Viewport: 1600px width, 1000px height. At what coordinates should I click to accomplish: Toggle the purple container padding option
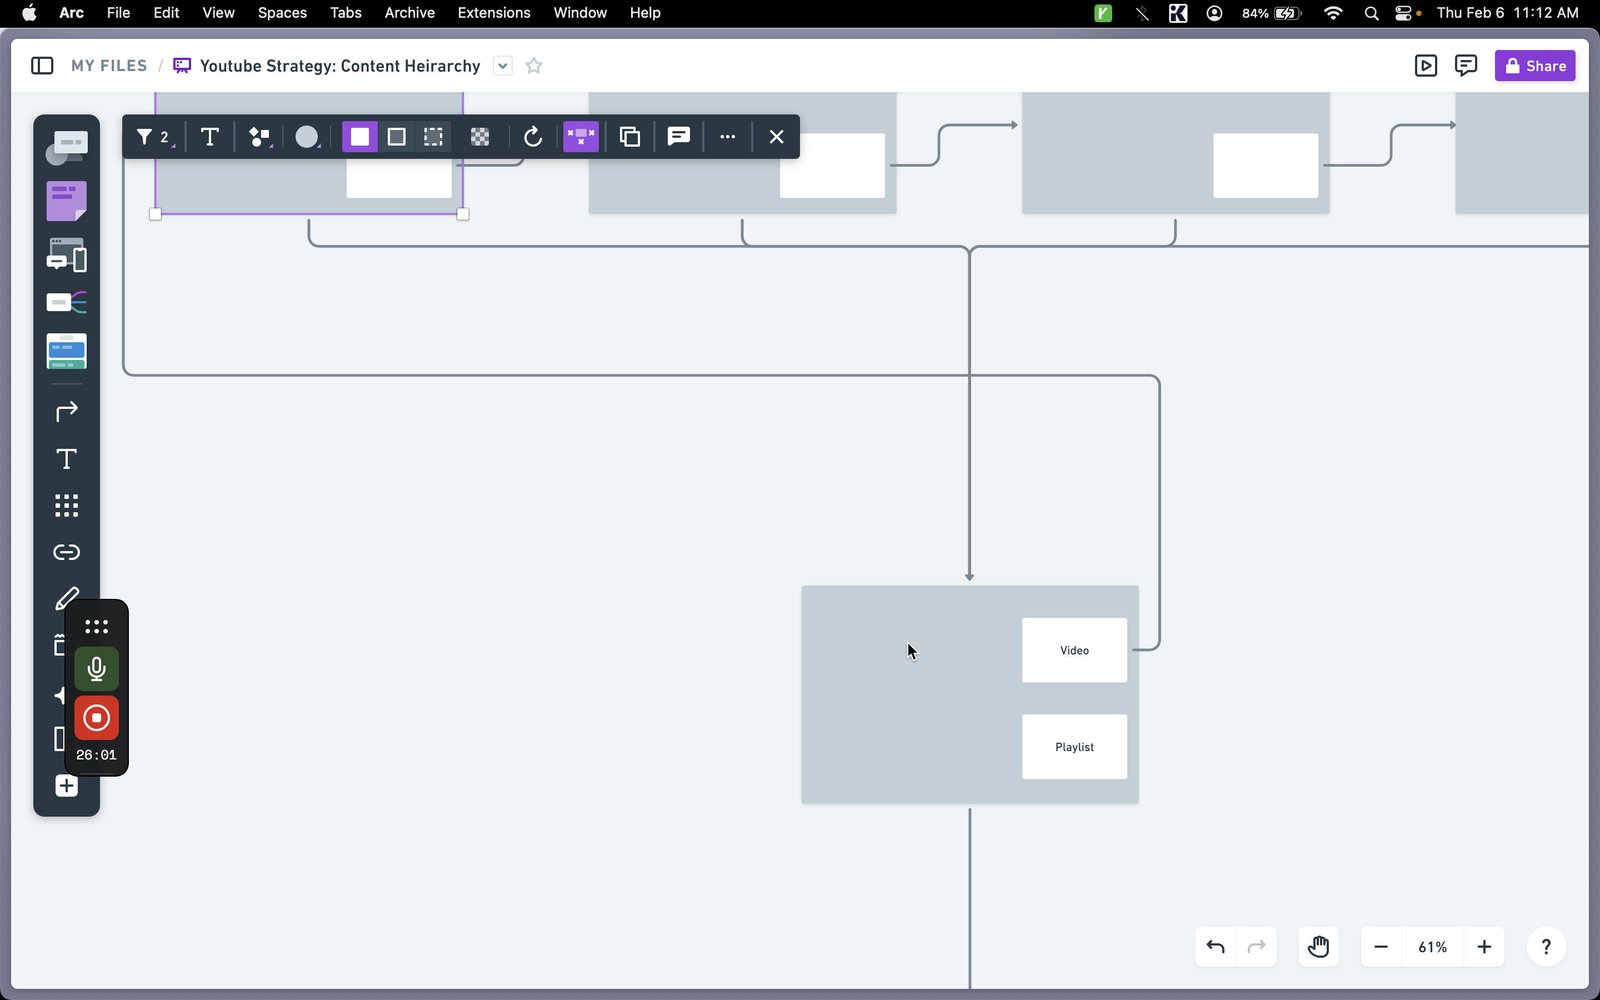581,137
